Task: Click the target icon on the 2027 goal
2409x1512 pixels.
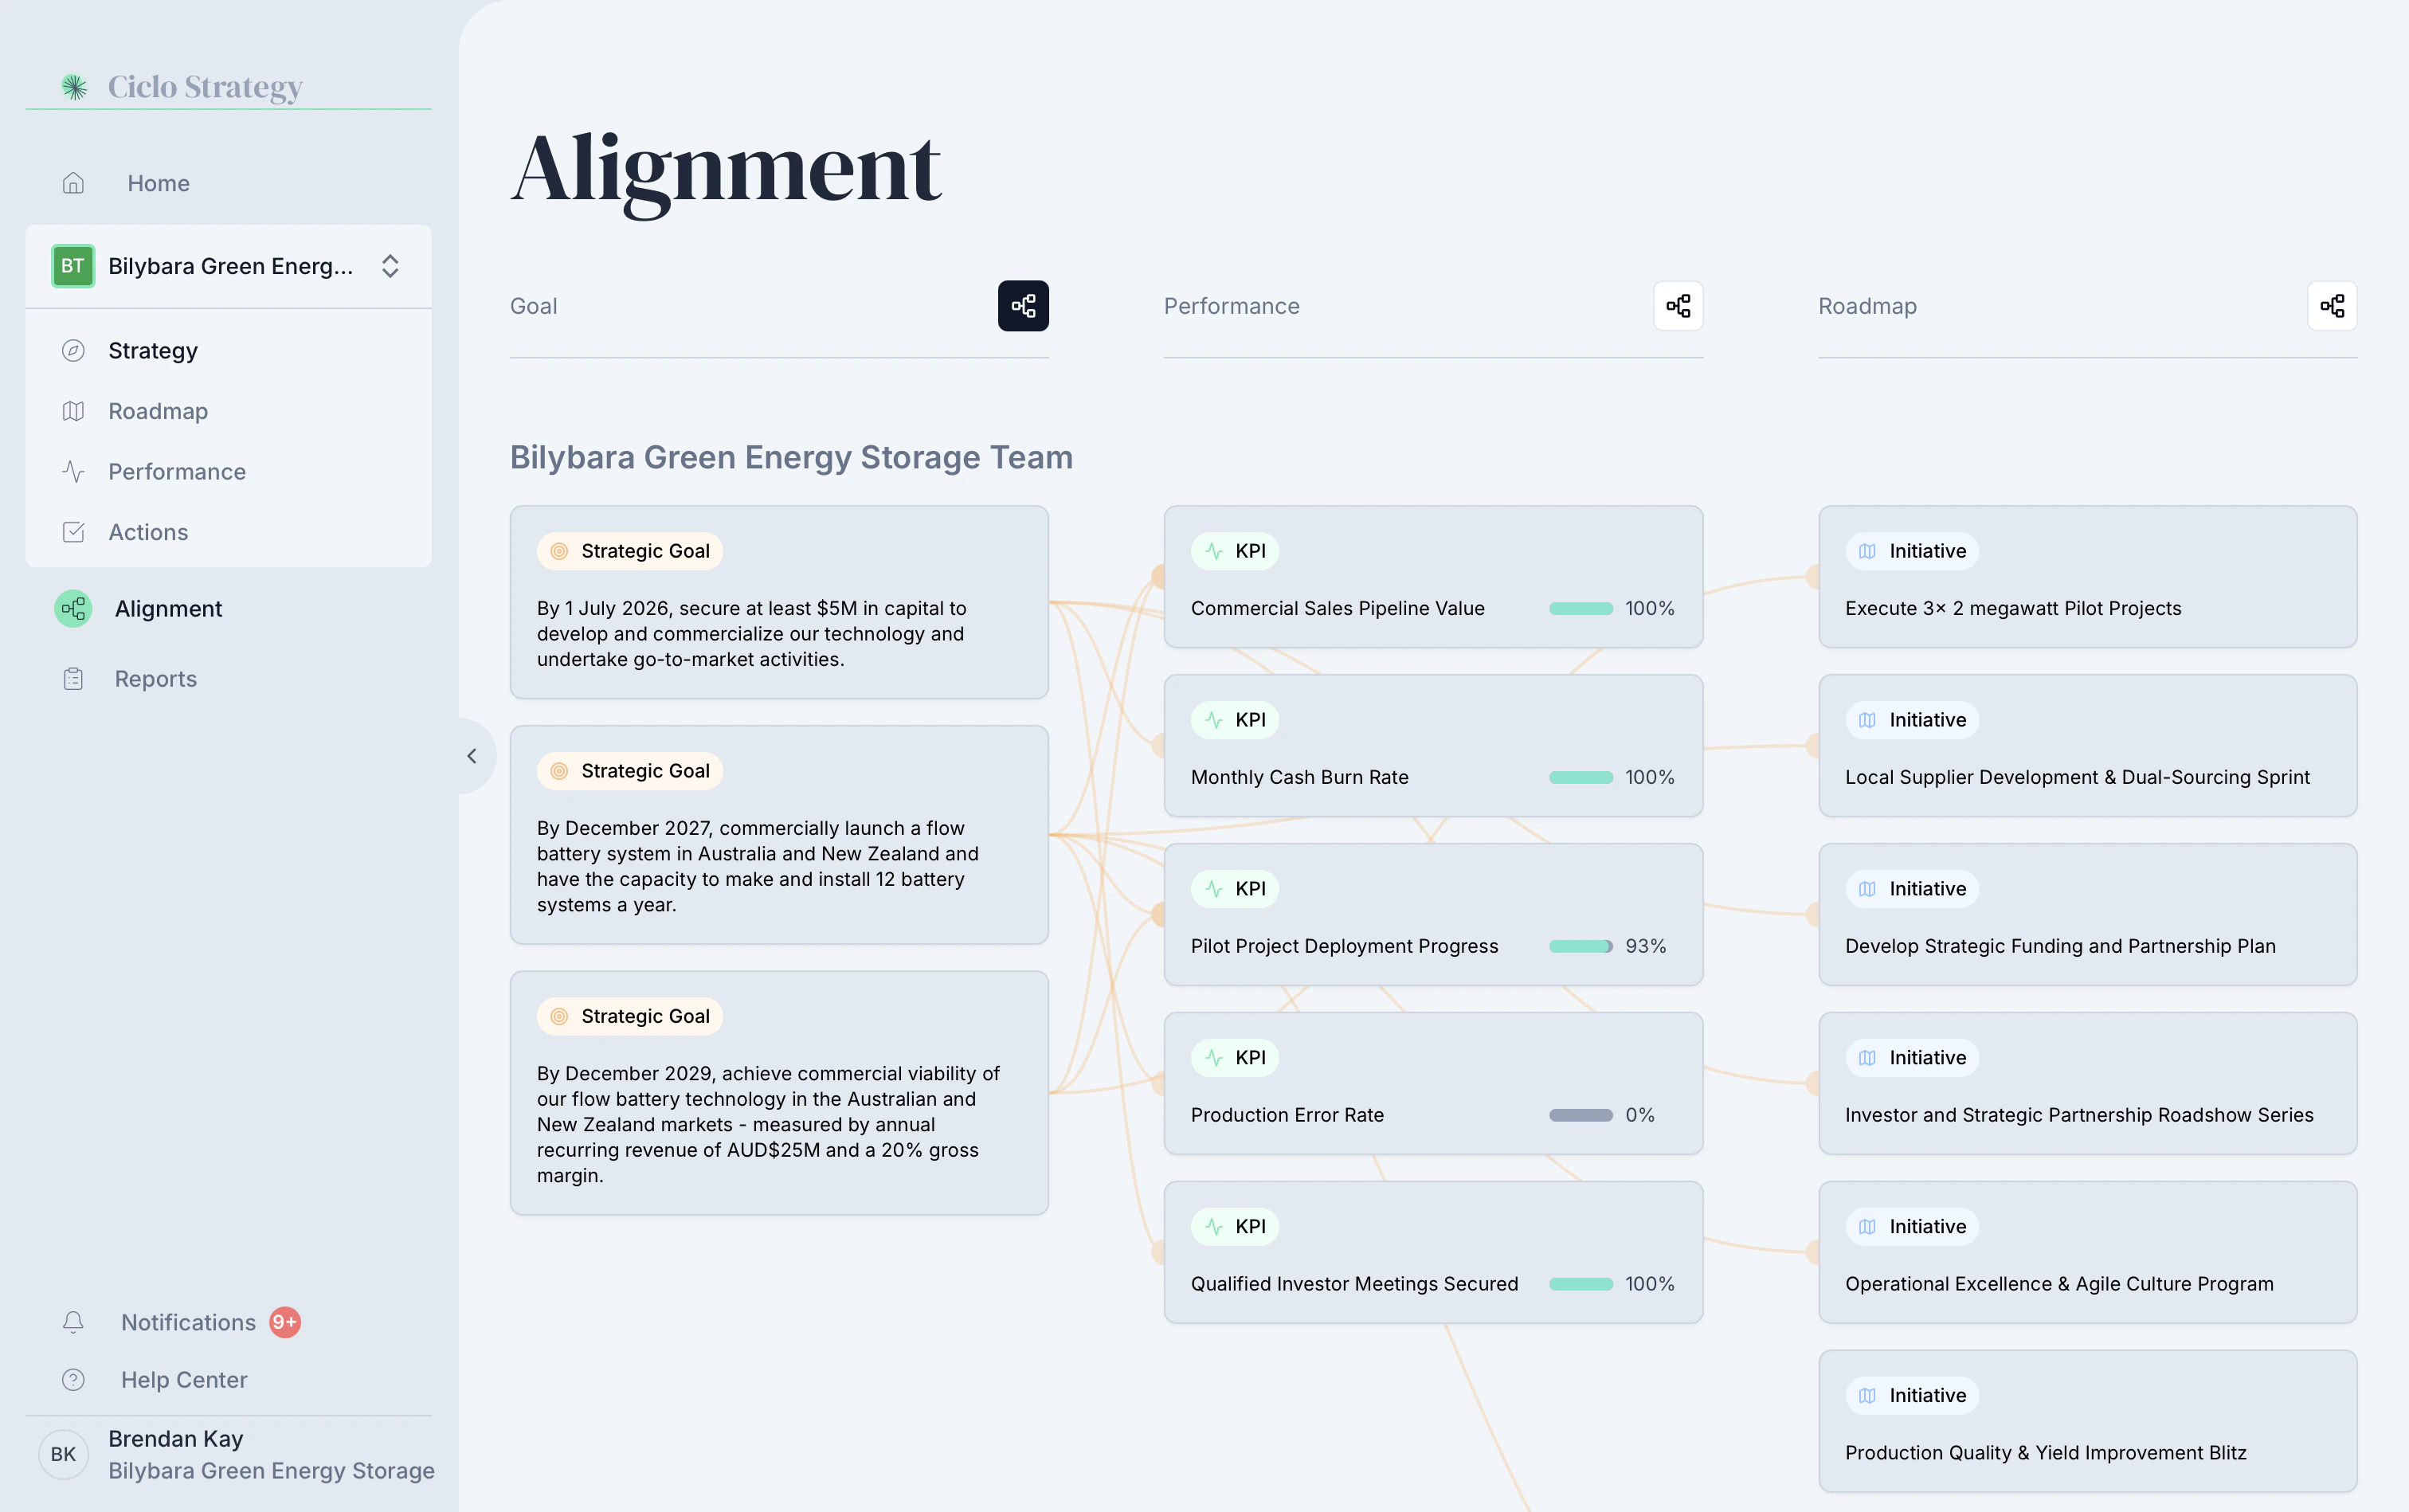Action: tap(559, 771)
